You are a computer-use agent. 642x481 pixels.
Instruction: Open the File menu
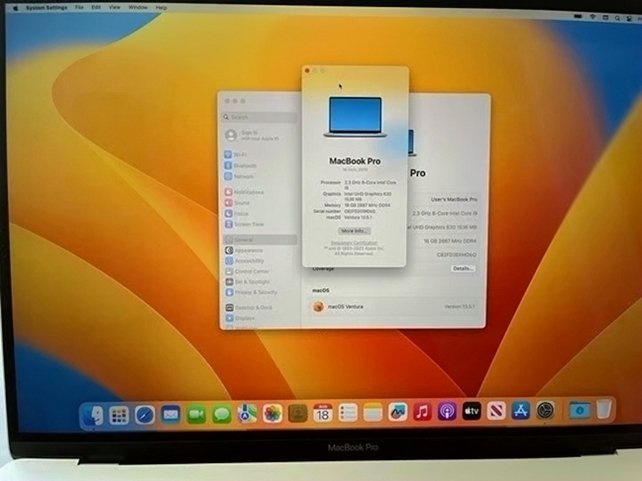[x=79, y=8]
